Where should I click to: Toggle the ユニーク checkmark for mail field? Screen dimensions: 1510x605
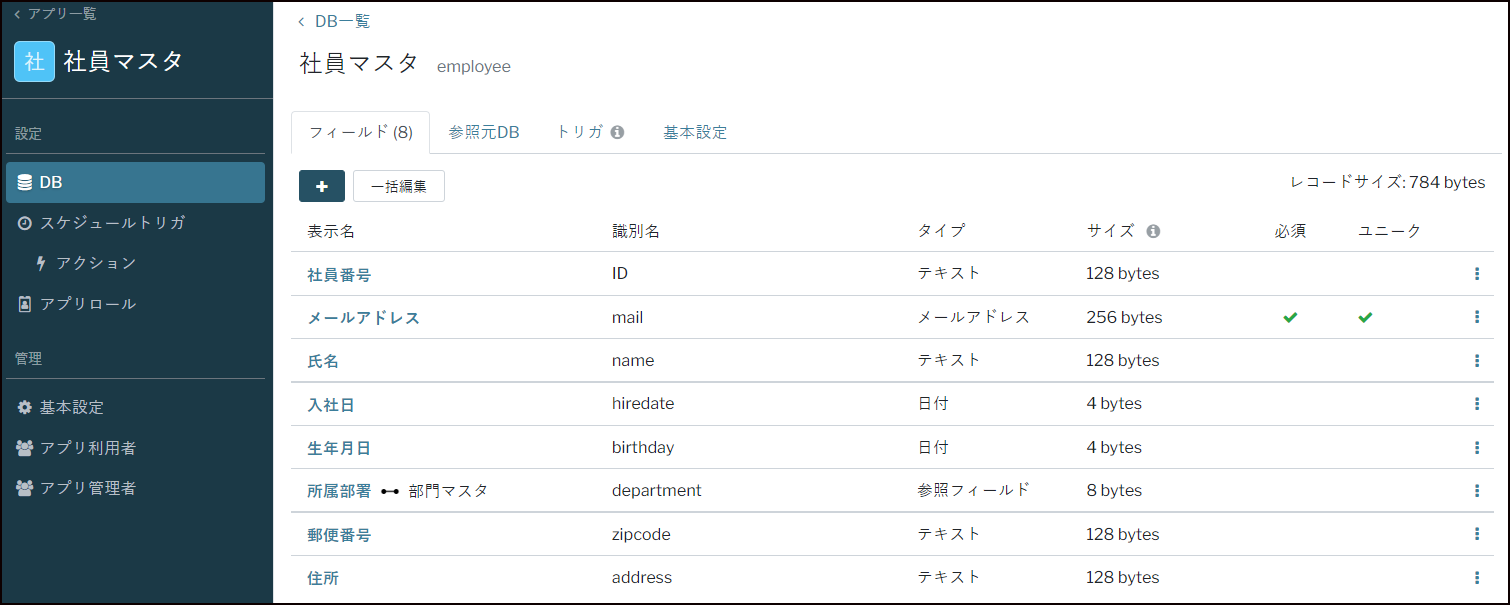1365,317
